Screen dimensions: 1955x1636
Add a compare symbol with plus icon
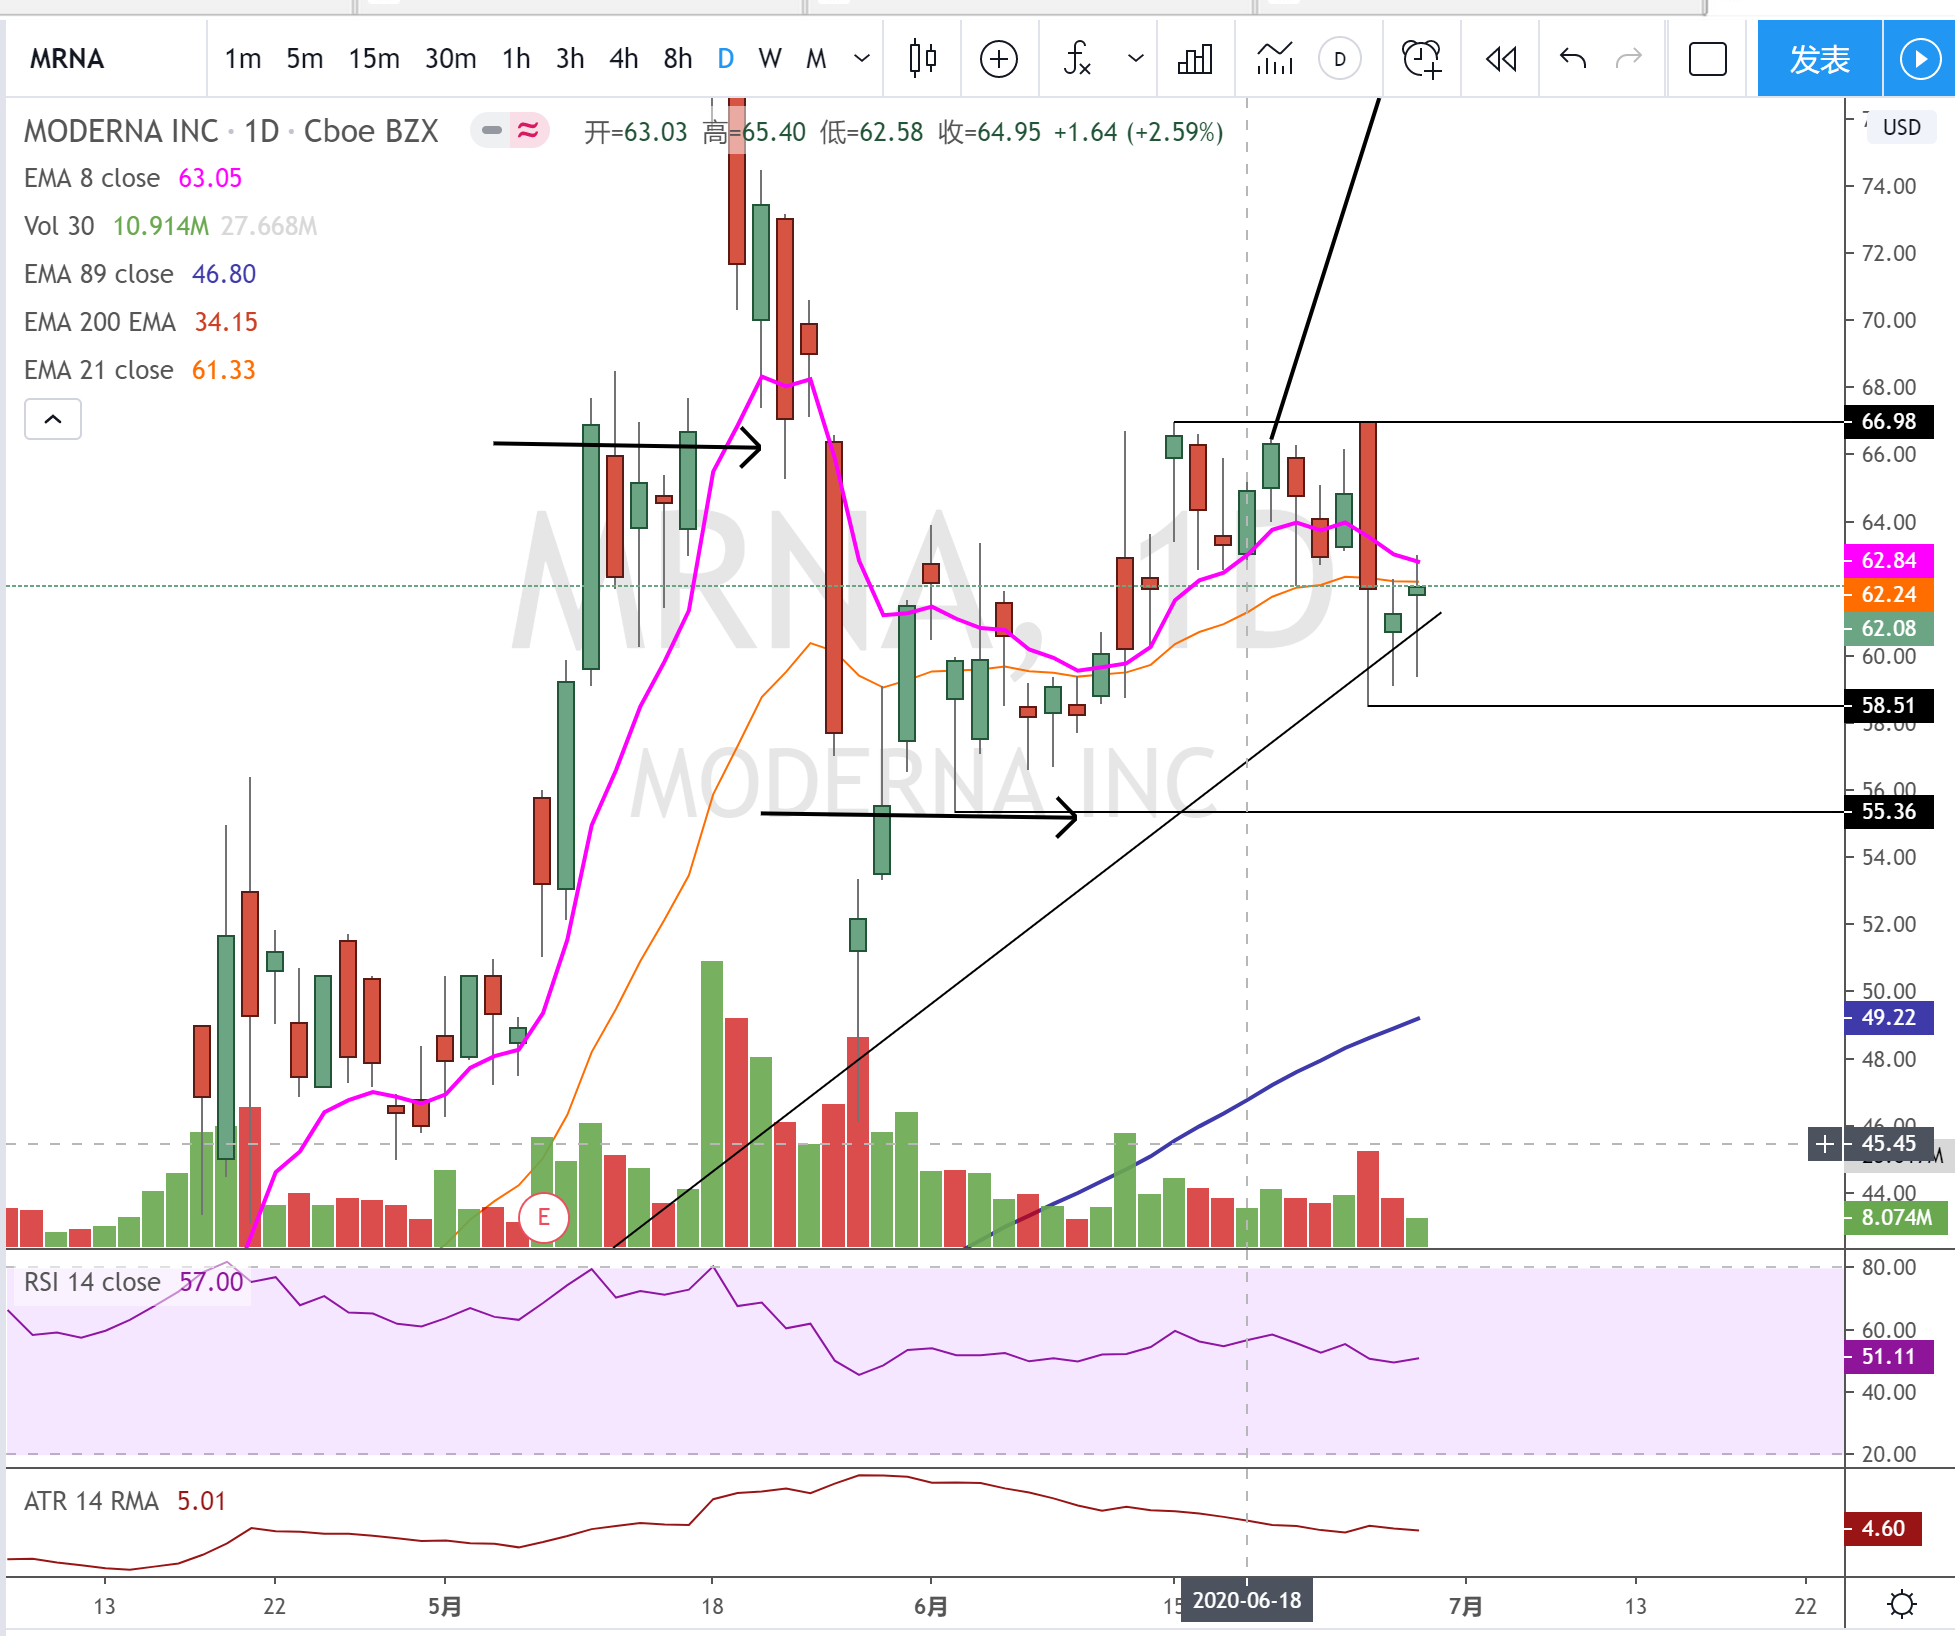(x=999, y=59)
